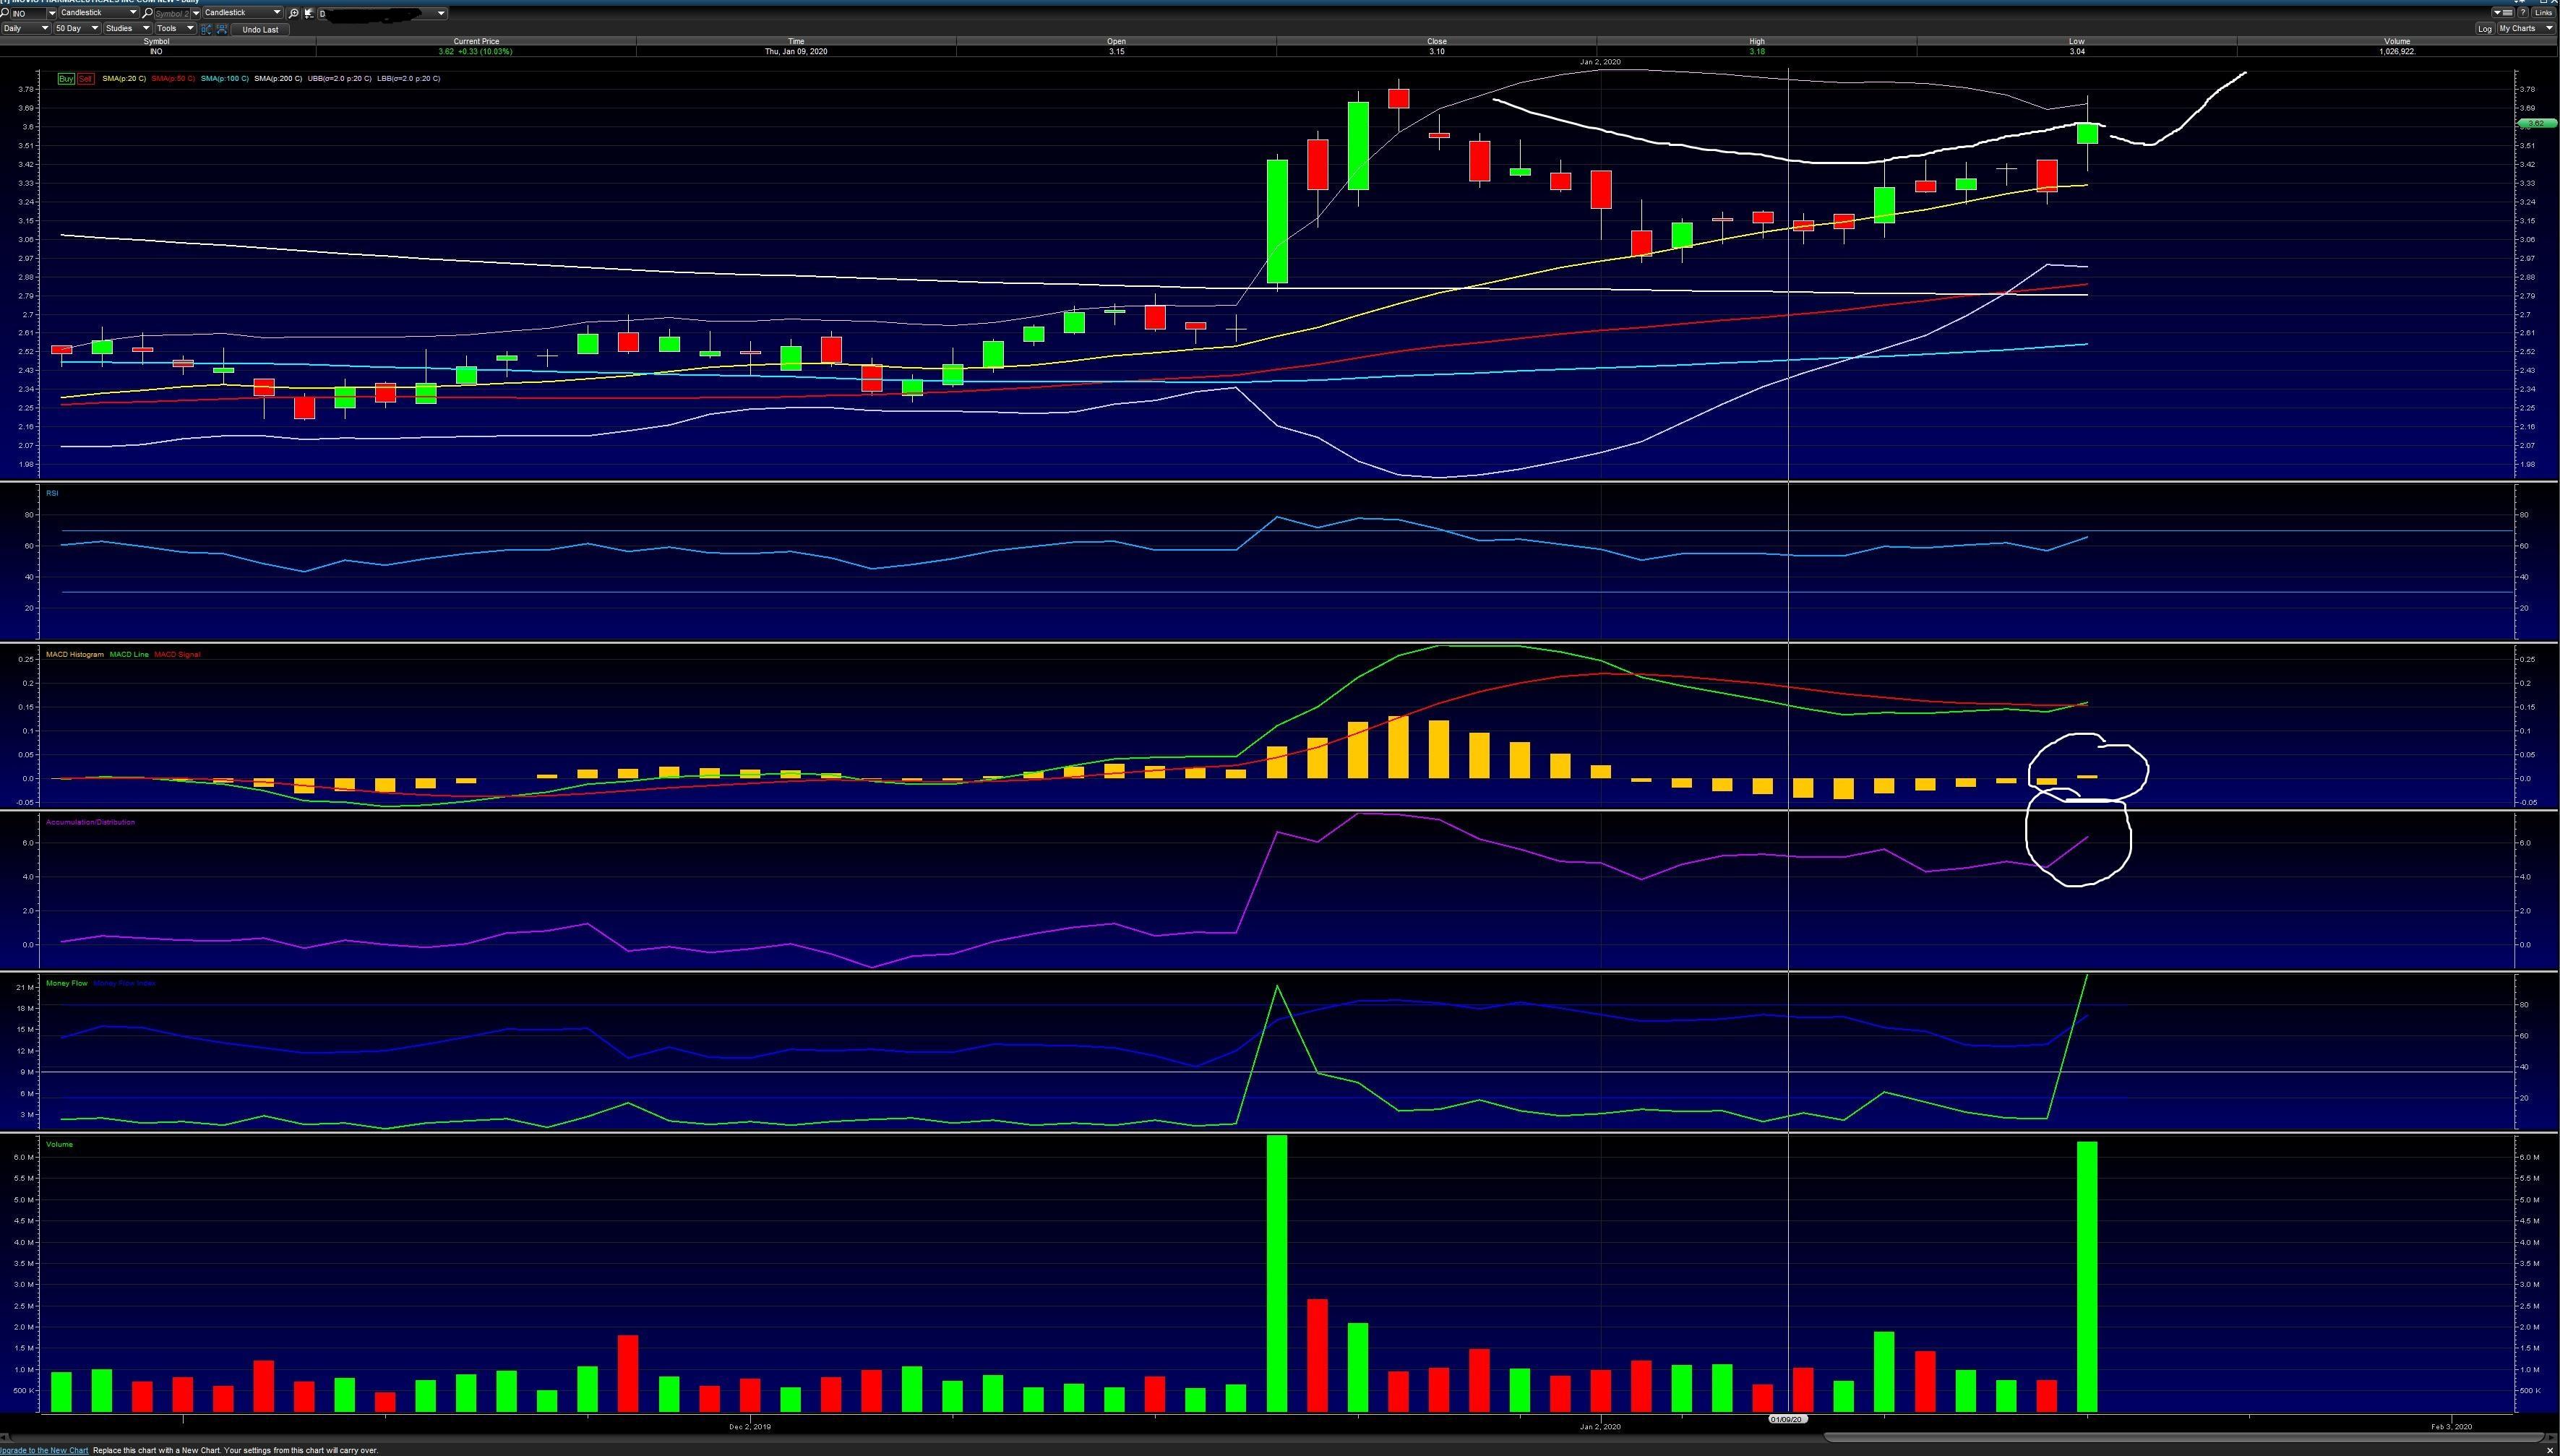Select the zoom-in magnifier tool

click(293, 13)
